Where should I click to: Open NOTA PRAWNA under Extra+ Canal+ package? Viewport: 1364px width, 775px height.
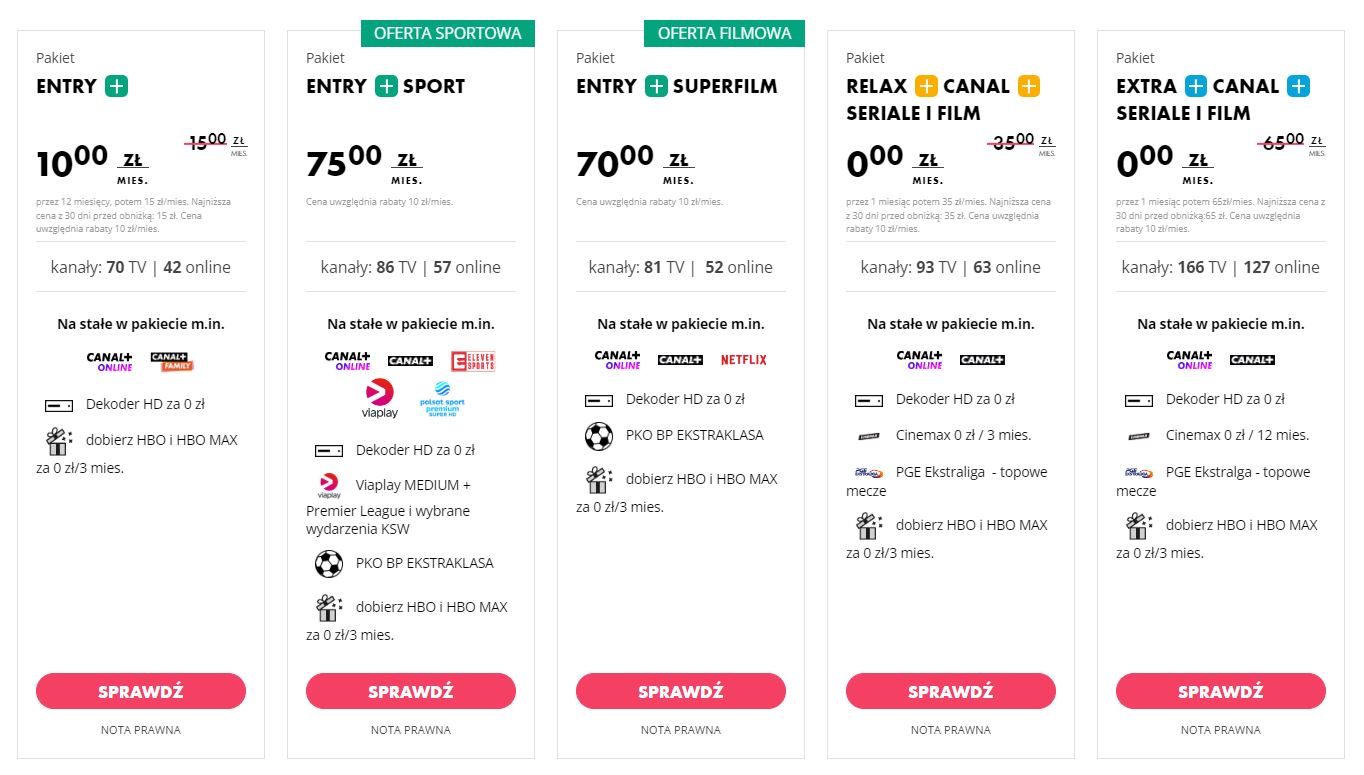(1220, 730)
